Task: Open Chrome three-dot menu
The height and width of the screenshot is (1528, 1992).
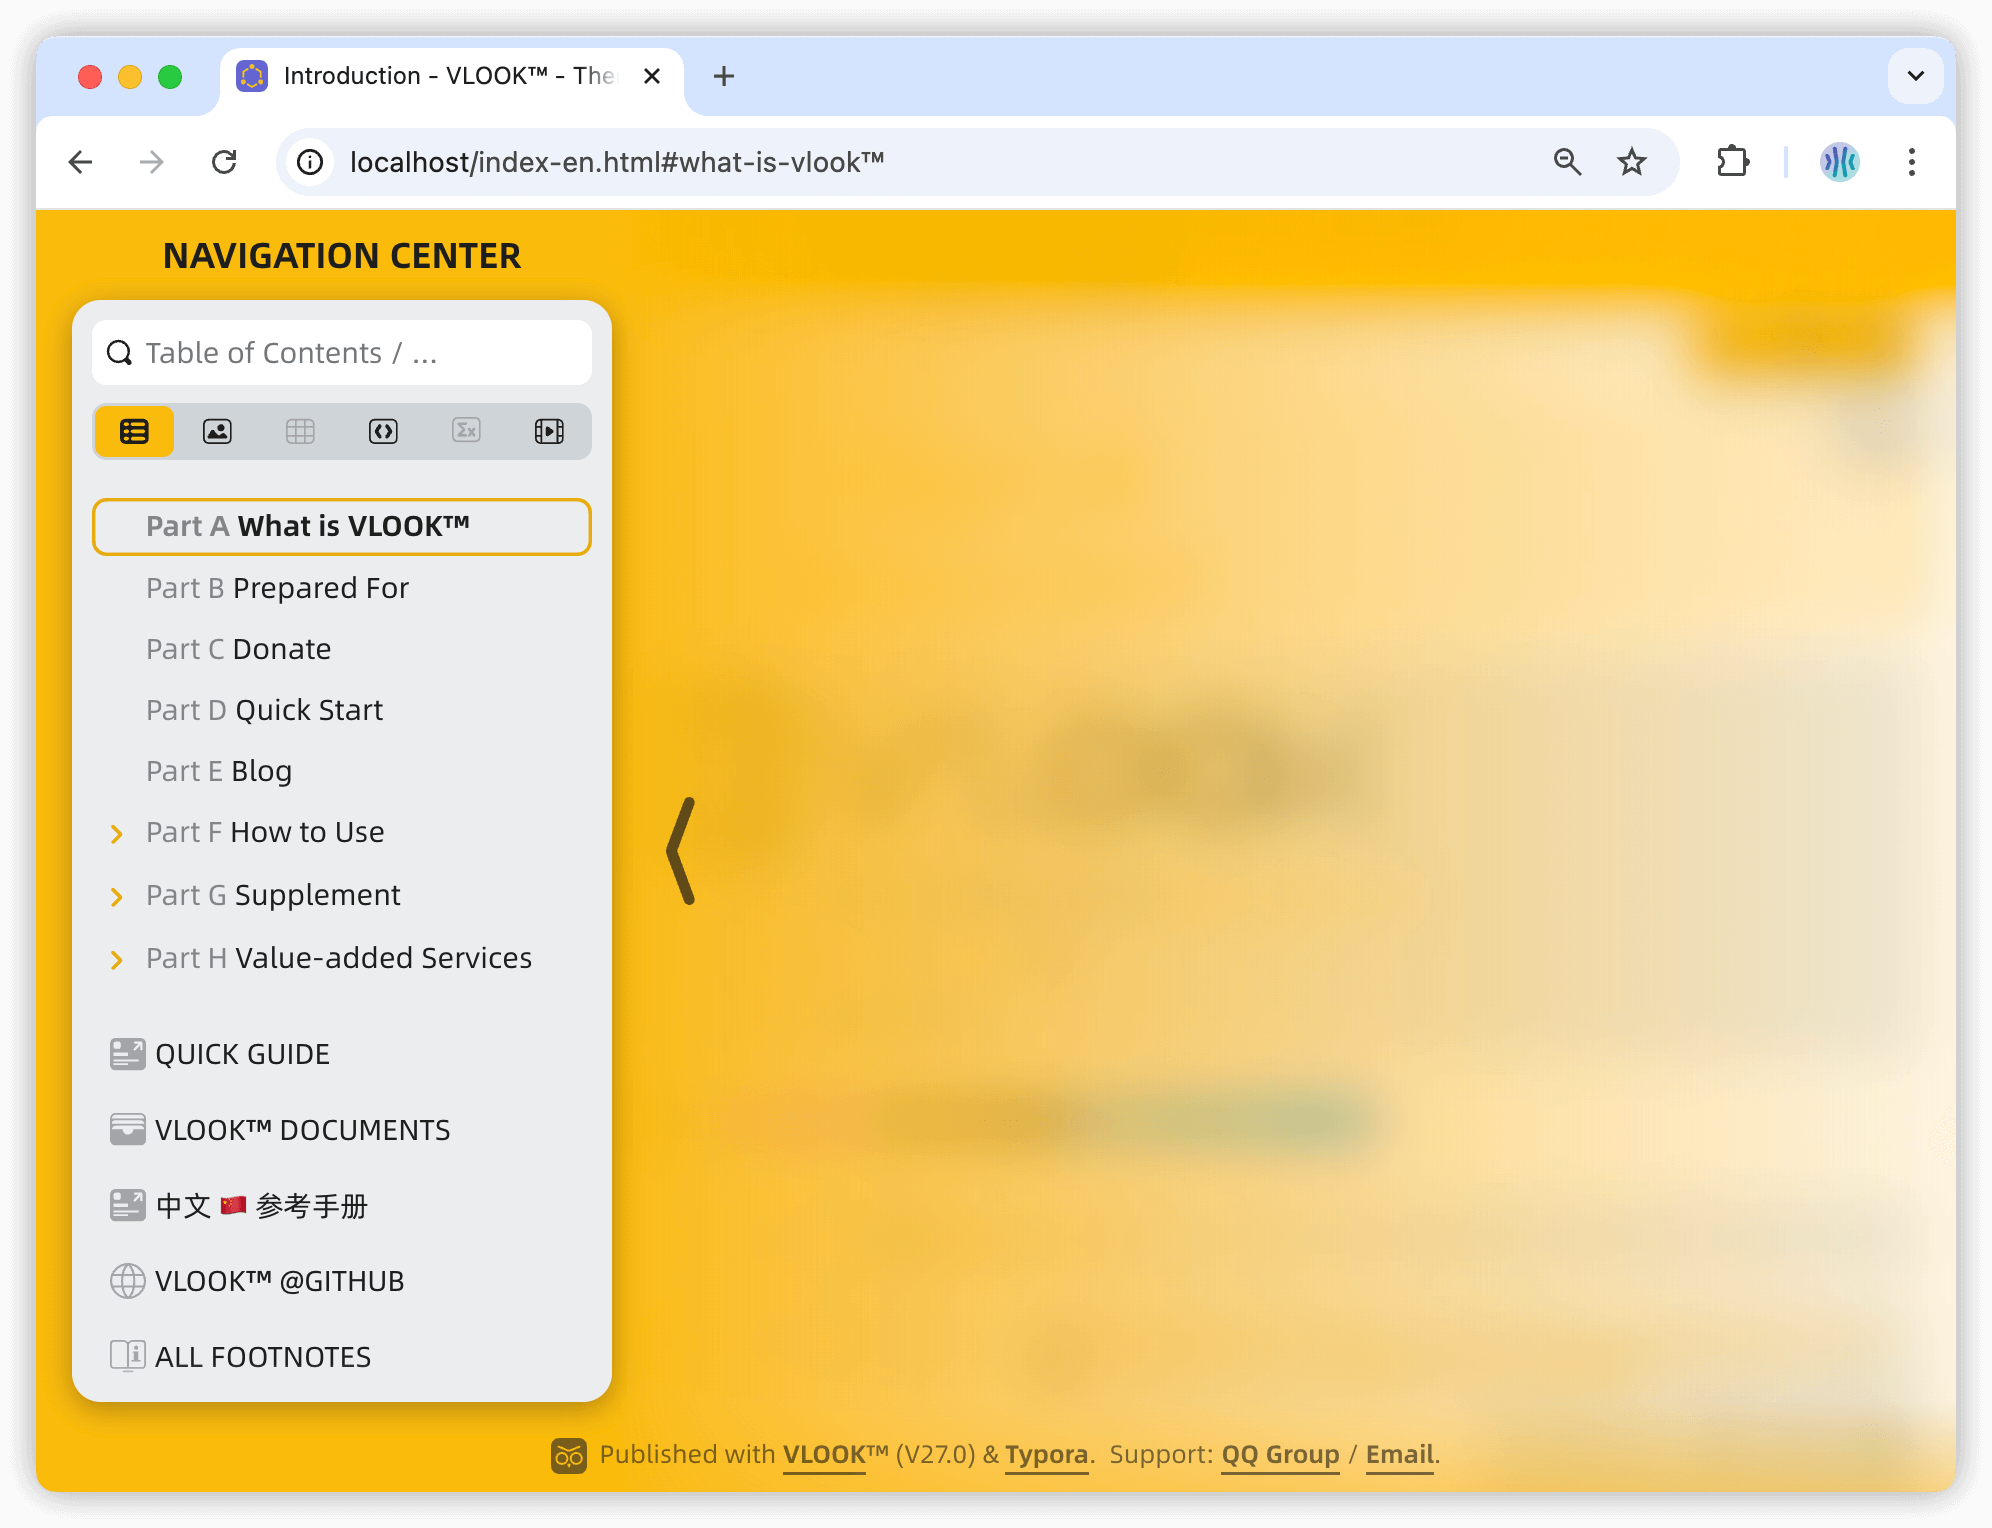Action: click(x=1911, y=162)
